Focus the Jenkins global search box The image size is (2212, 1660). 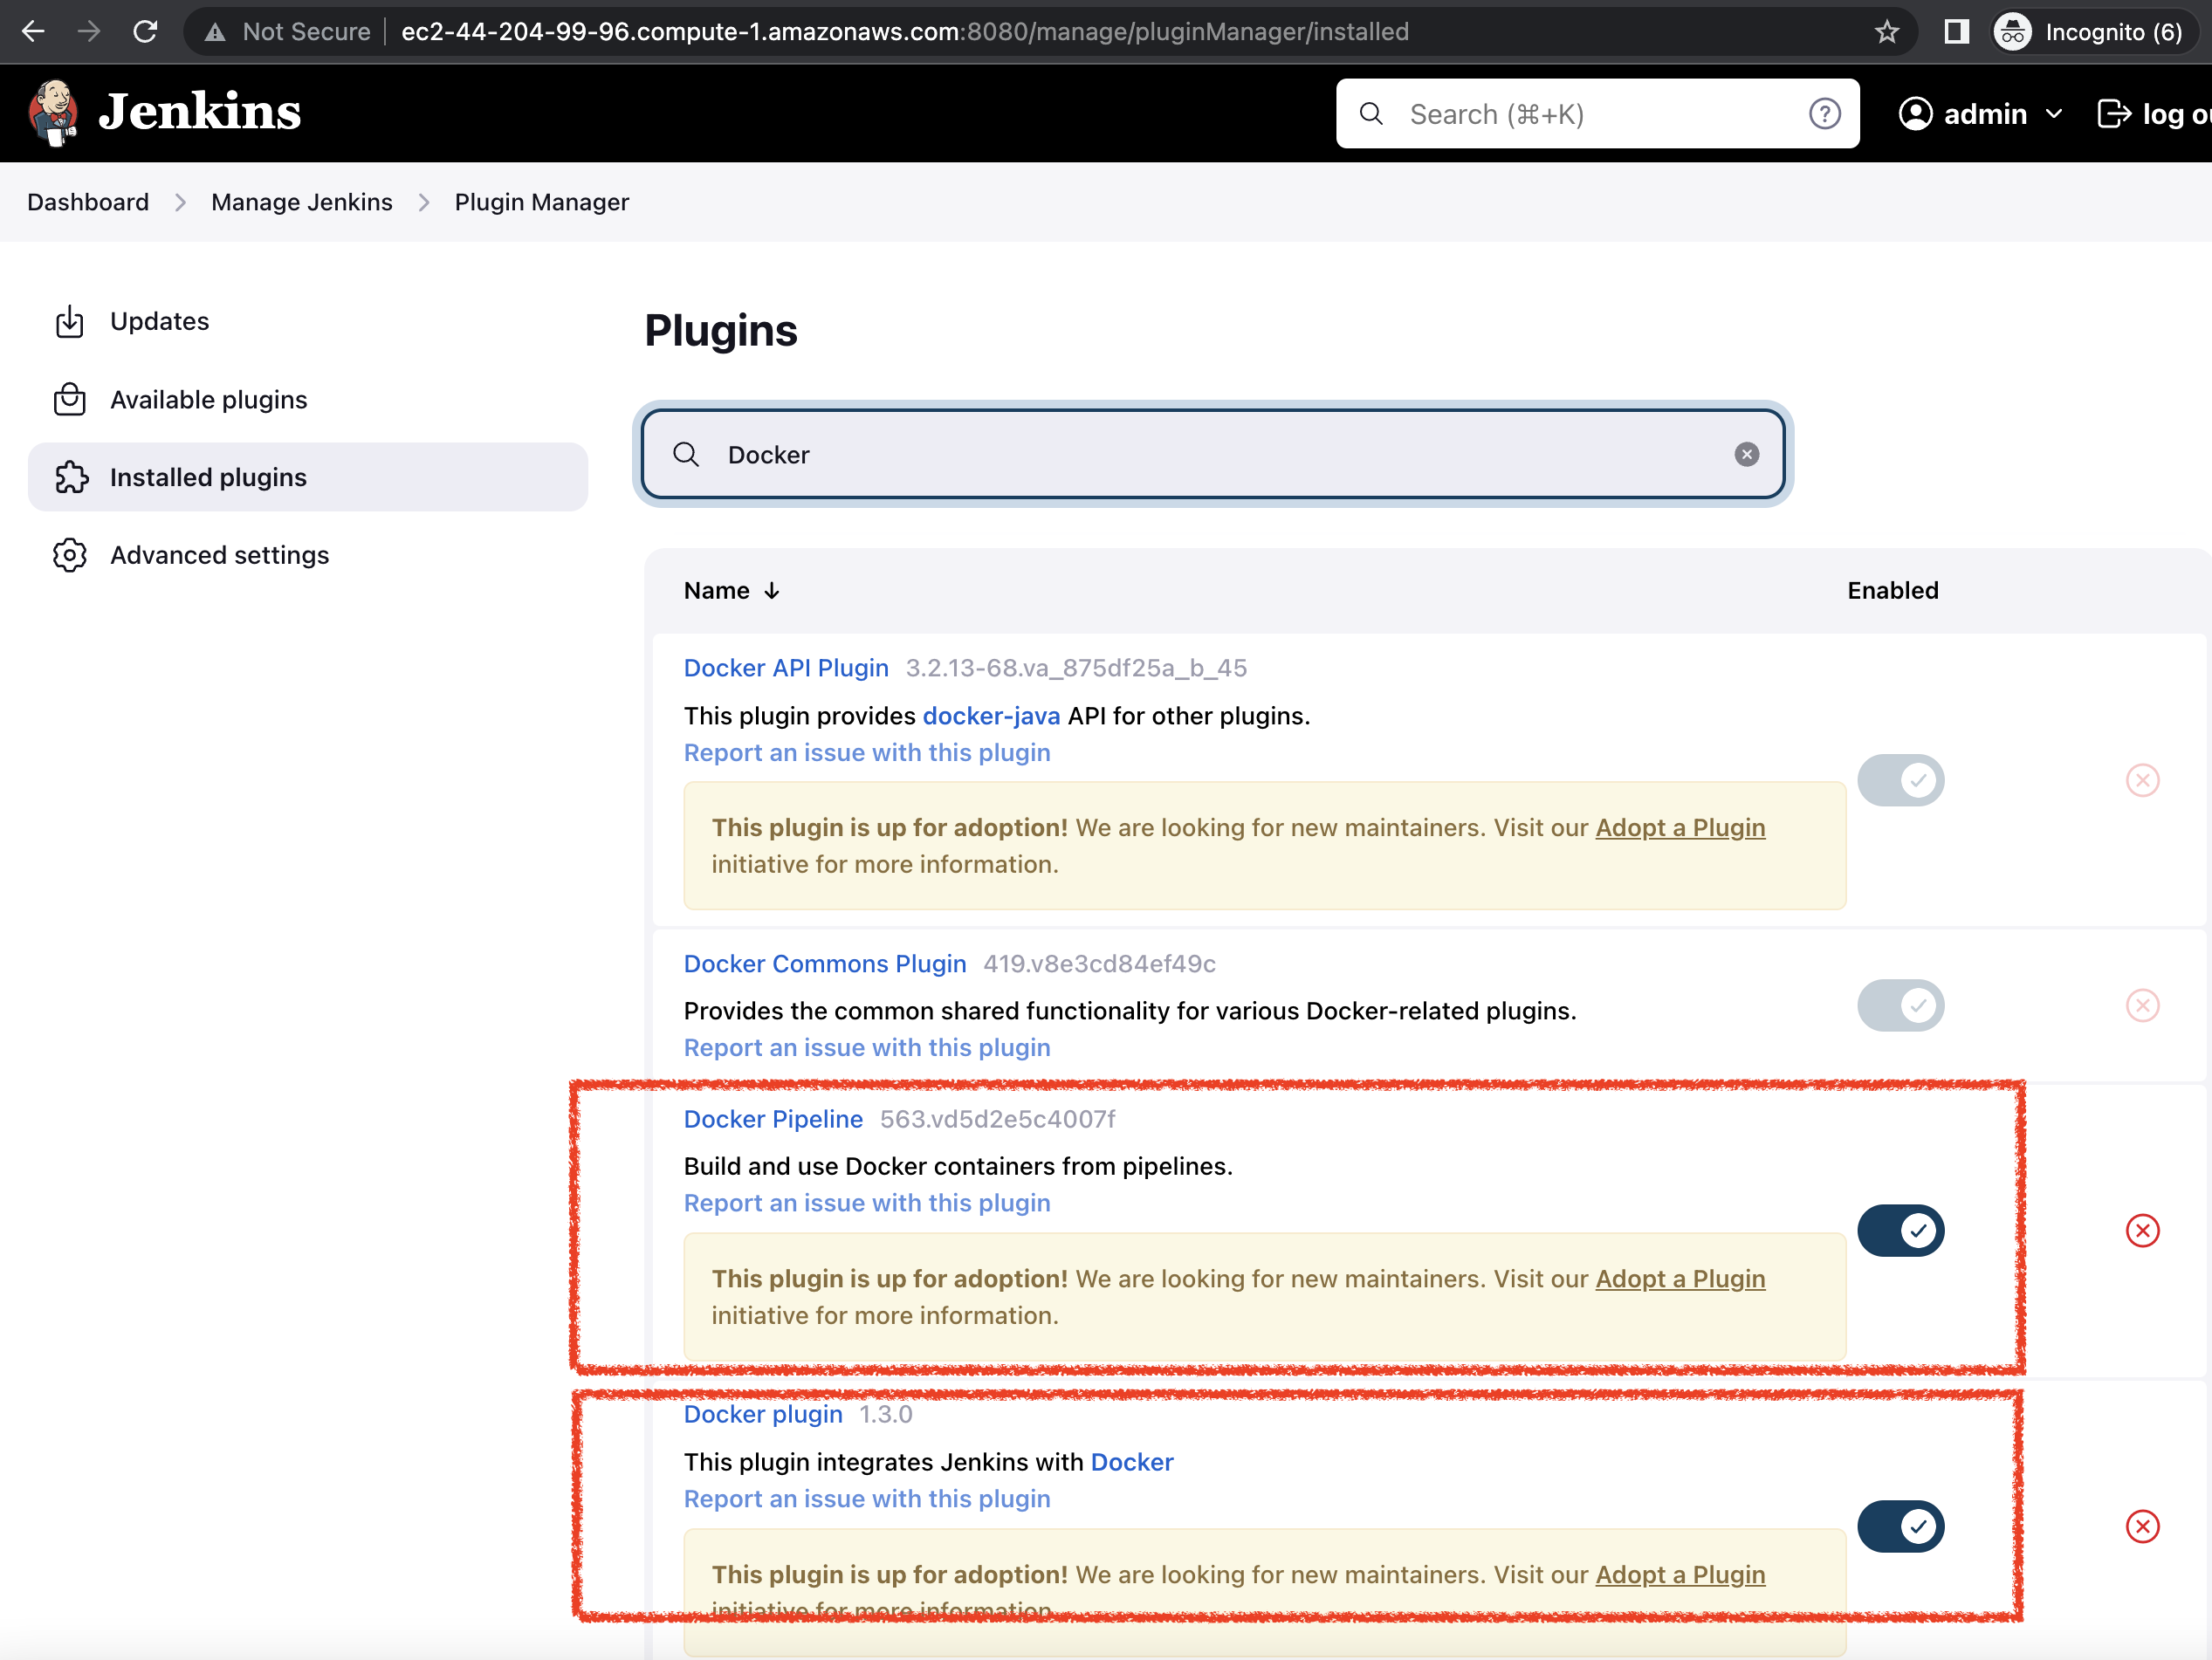[1597, 114]
